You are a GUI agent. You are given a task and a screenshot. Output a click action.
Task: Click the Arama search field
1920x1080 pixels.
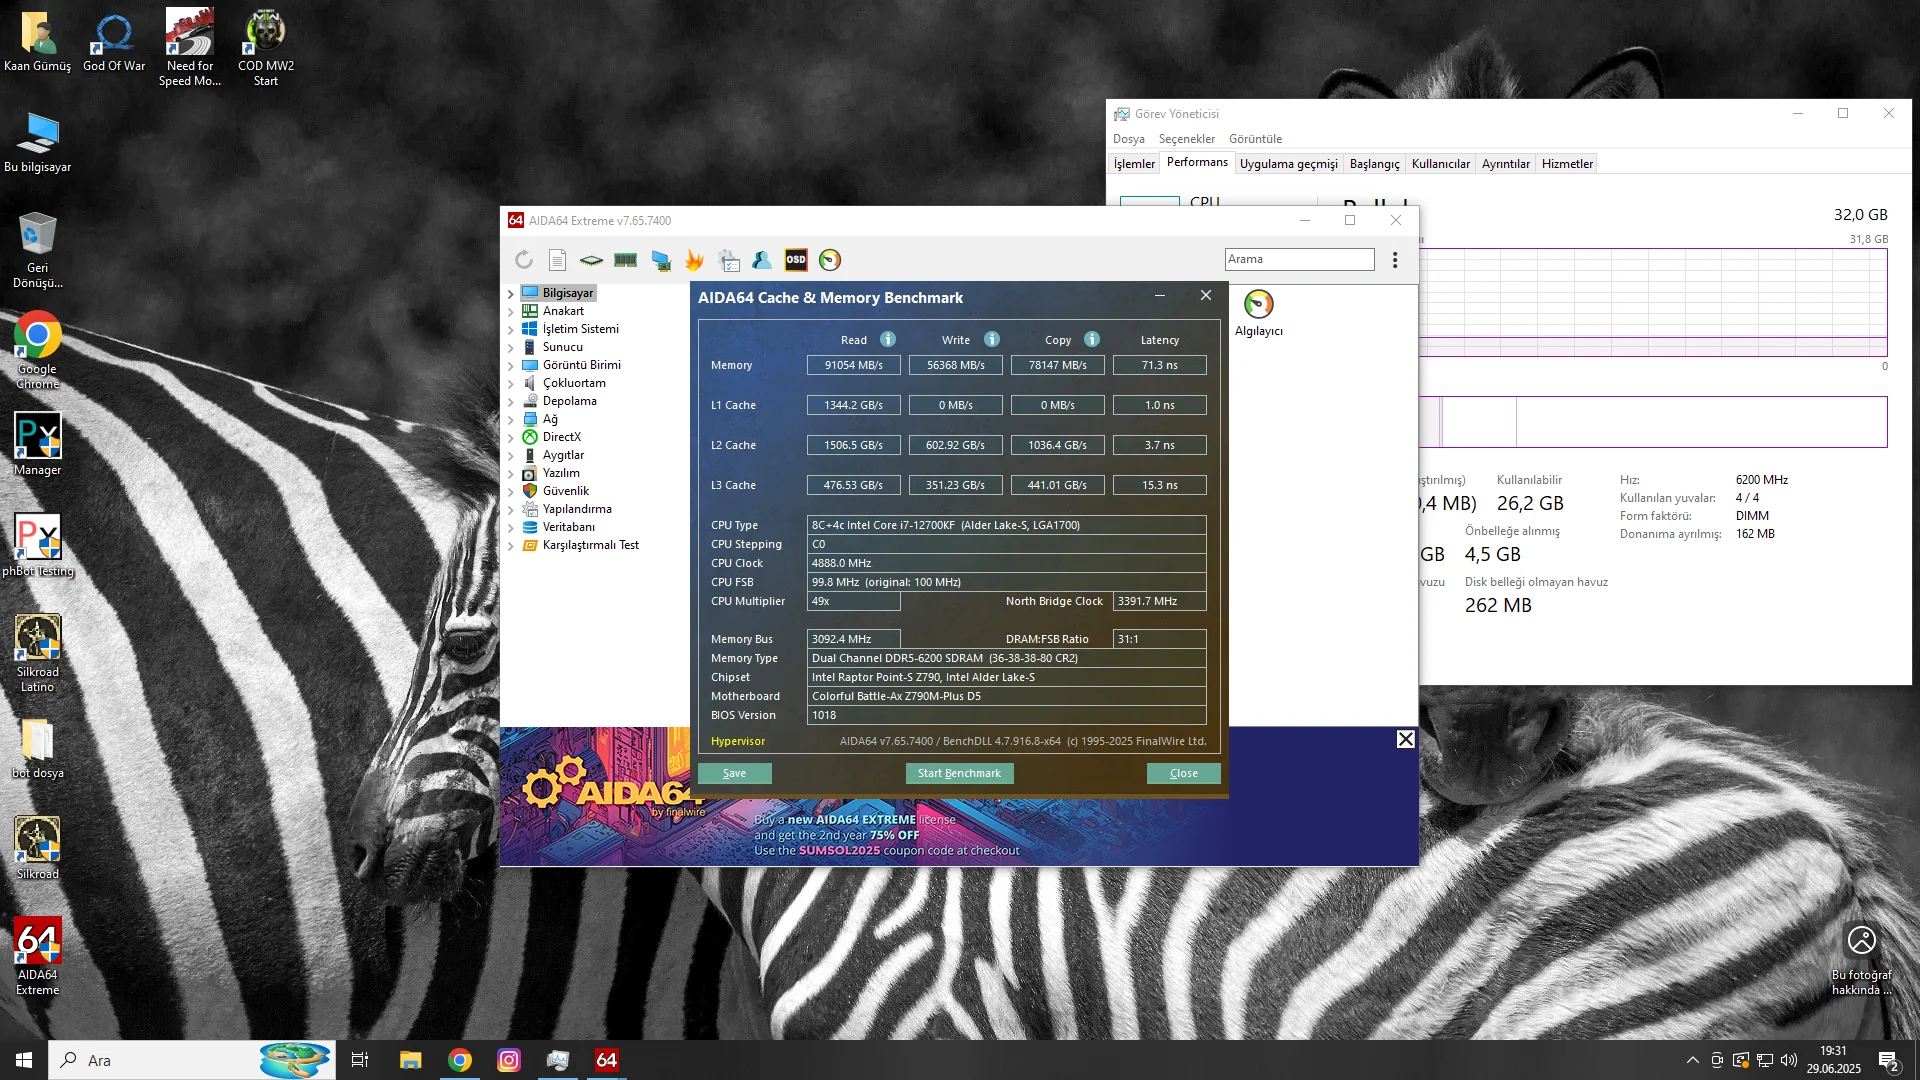[x=1299, y=259]
